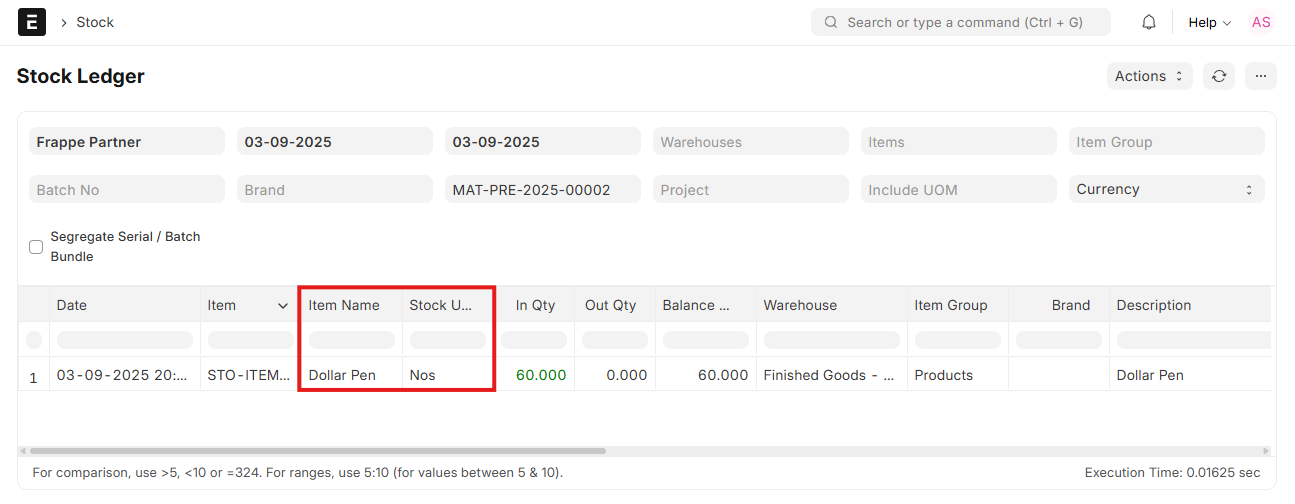The image size is (1295, 504).
Task: Click the Warehouse column header
Action: 800,305
